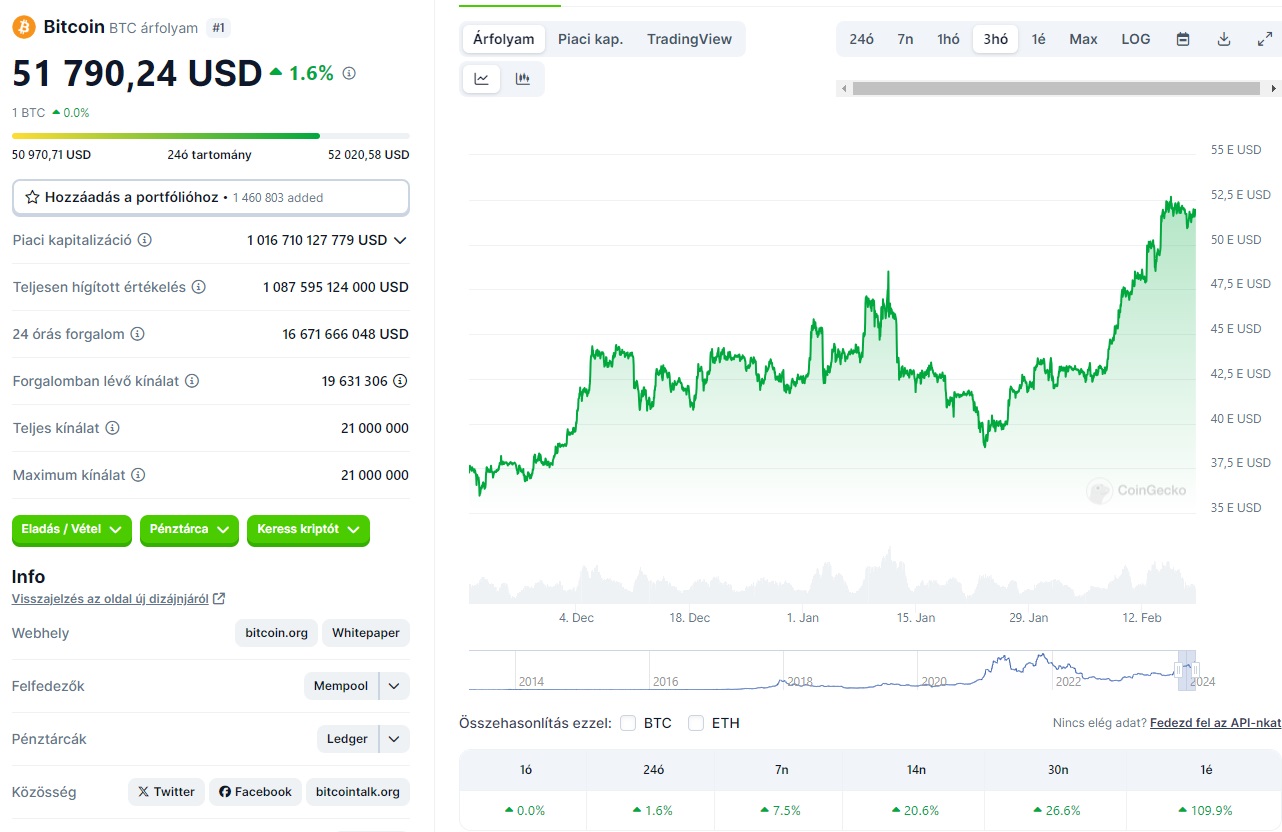The height and width of the screenshot is (832, 1282).
Task: Select 24ó time range
Action: point(861,39)
